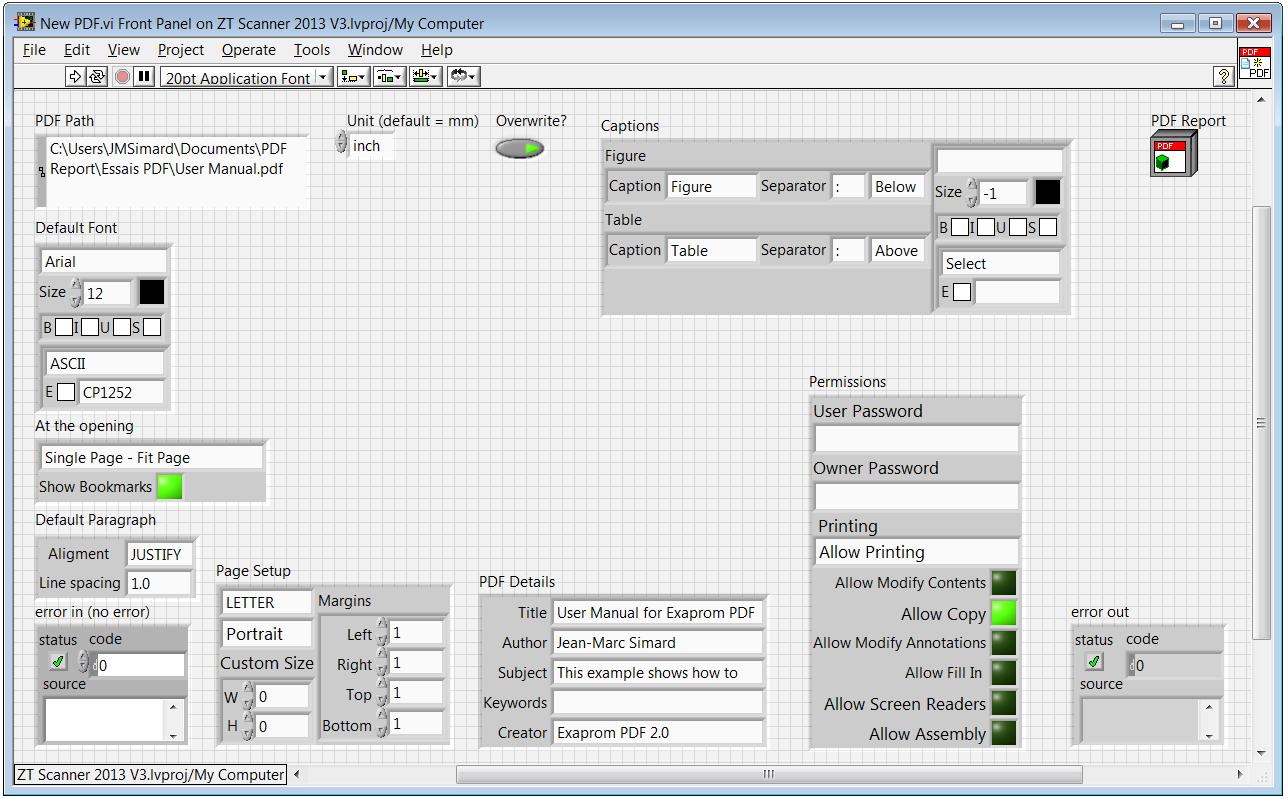The image size is (1288, 799).
Task: Click the Allow Printing selector
Action: coord(915,552)
